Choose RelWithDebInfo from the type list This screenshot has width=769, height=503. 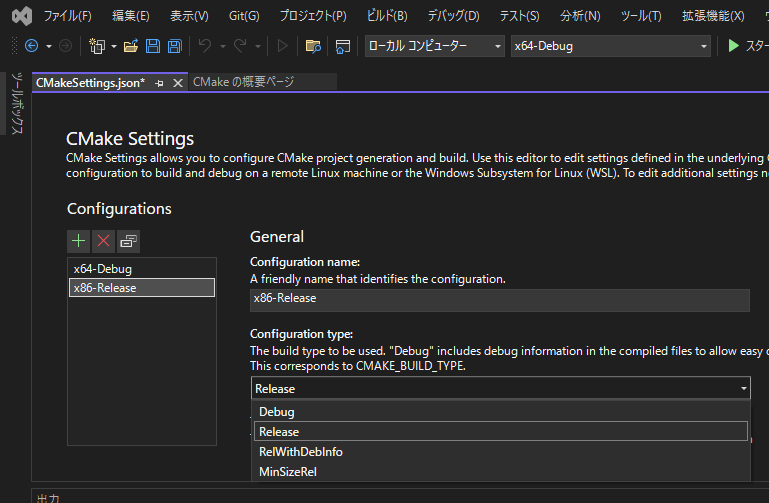click(x=501, y=452)
